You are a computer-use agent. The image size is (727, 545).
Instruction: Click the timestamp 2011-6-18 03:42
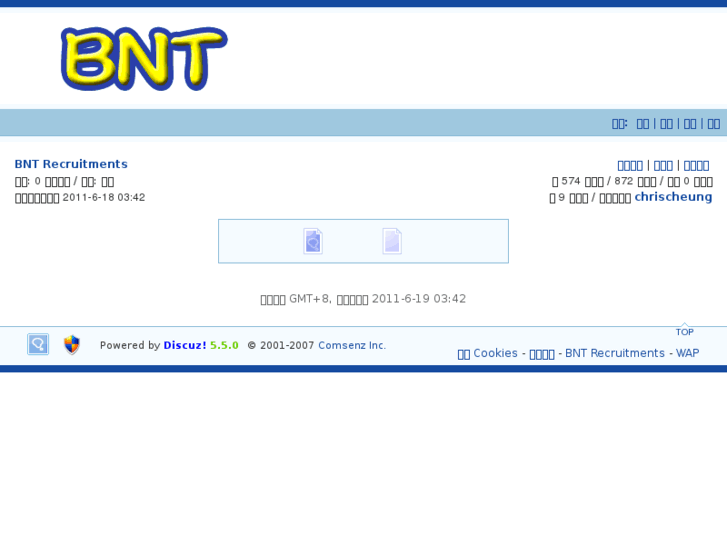pos(104,198)
